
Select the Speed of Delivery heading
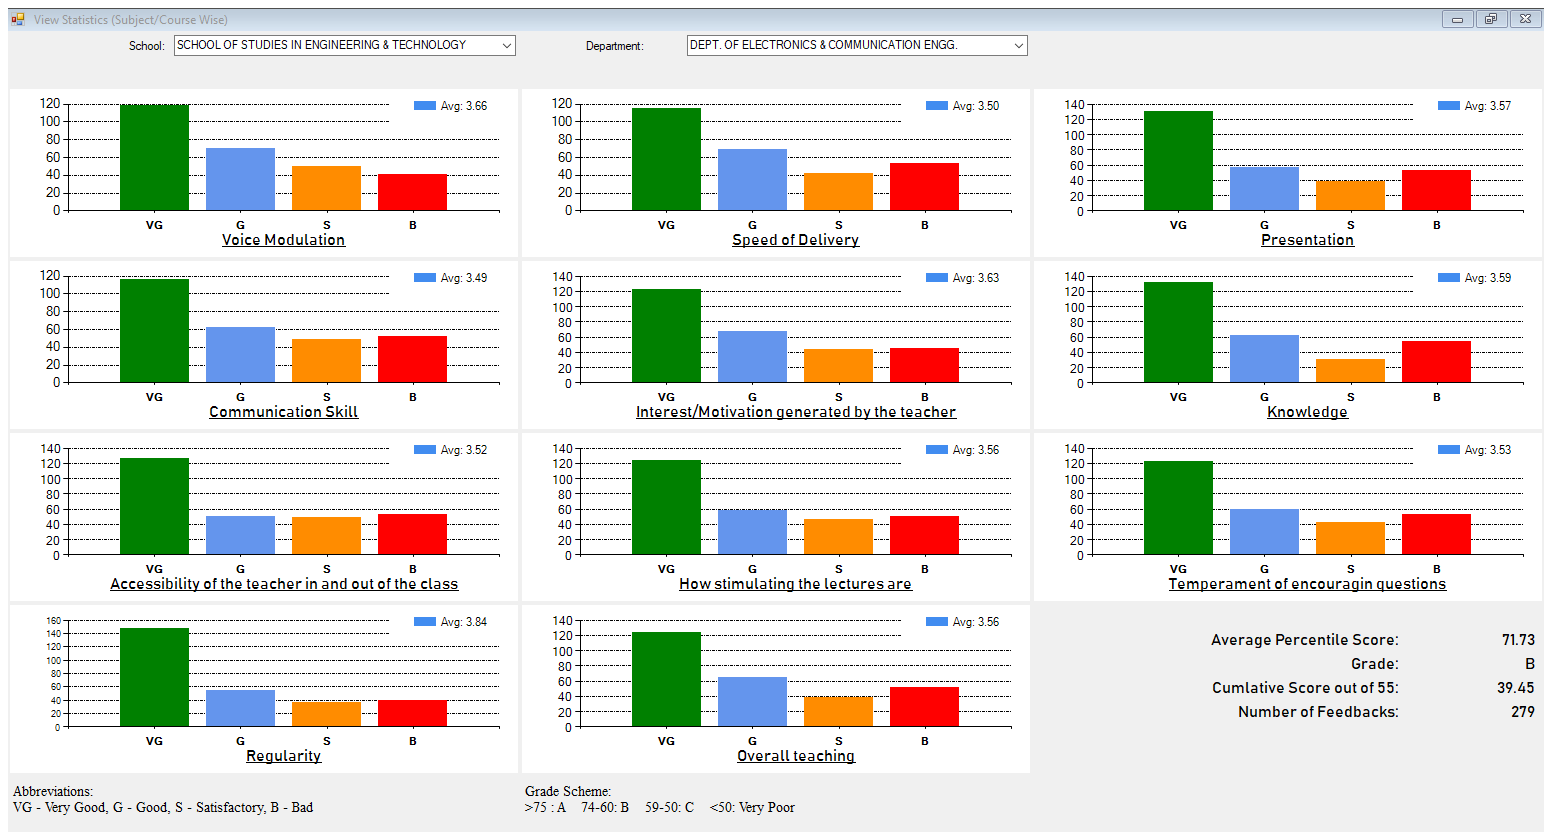point(795,240)
